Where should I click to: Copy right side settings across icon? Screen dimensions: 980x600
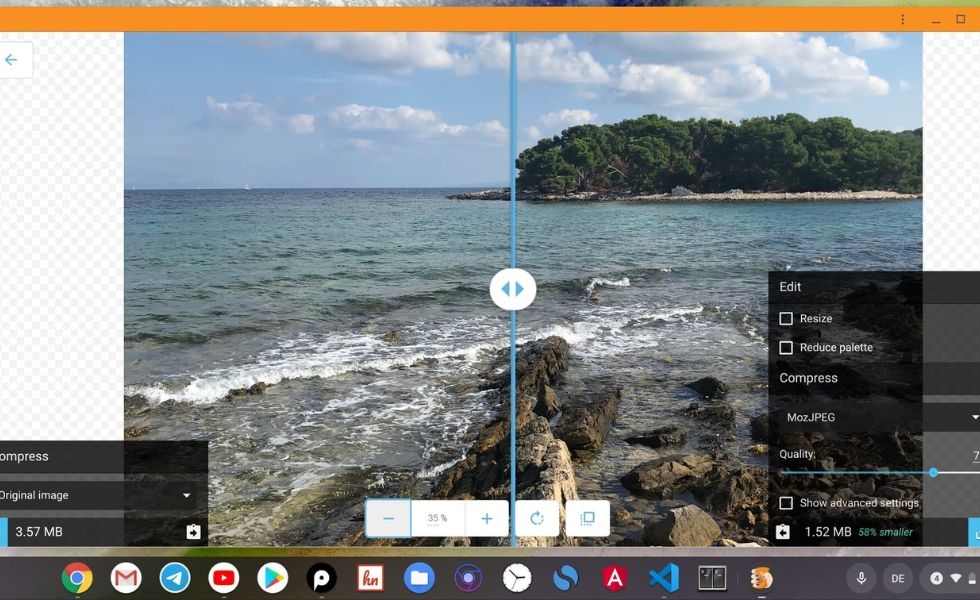[x=782, y=532]
